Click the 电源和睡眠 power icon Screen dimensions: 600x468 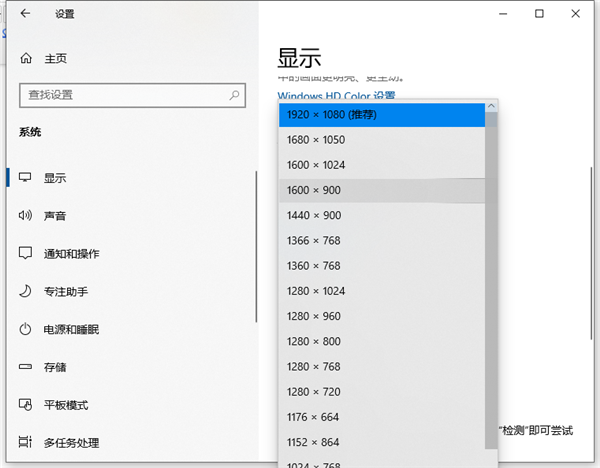coord(25,330)
